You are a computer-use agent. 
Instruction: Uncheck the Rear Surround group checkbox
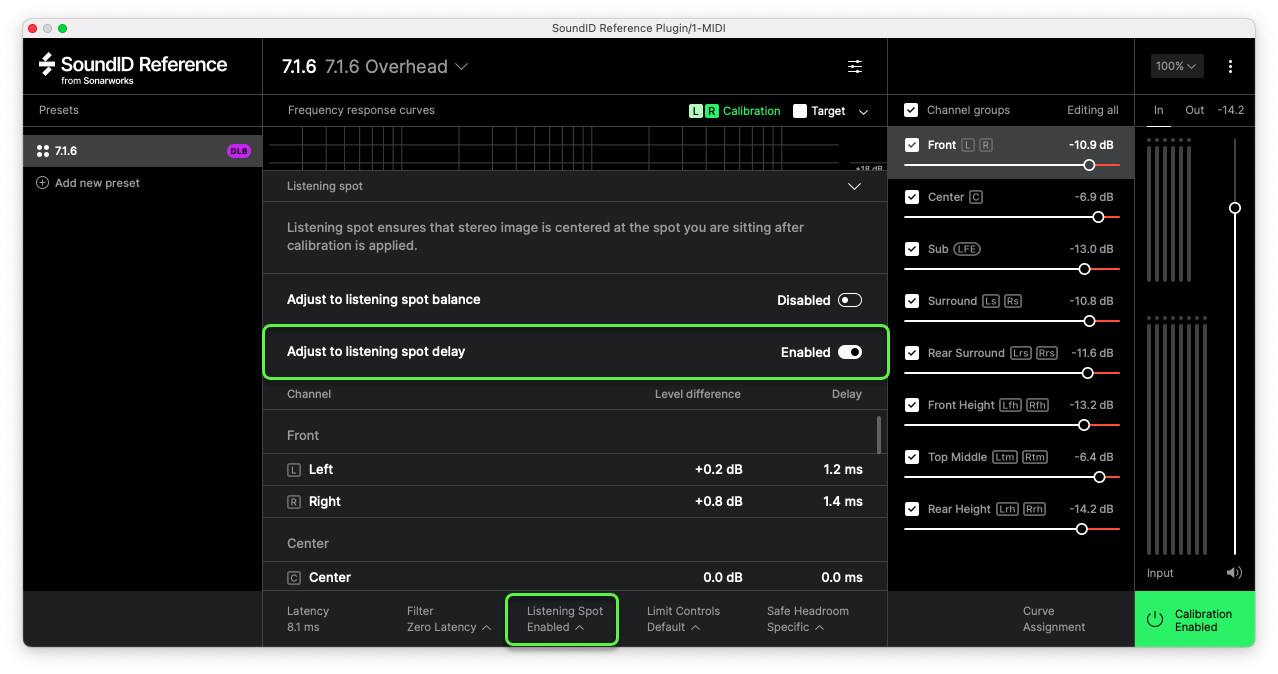[x=911, y=353]
